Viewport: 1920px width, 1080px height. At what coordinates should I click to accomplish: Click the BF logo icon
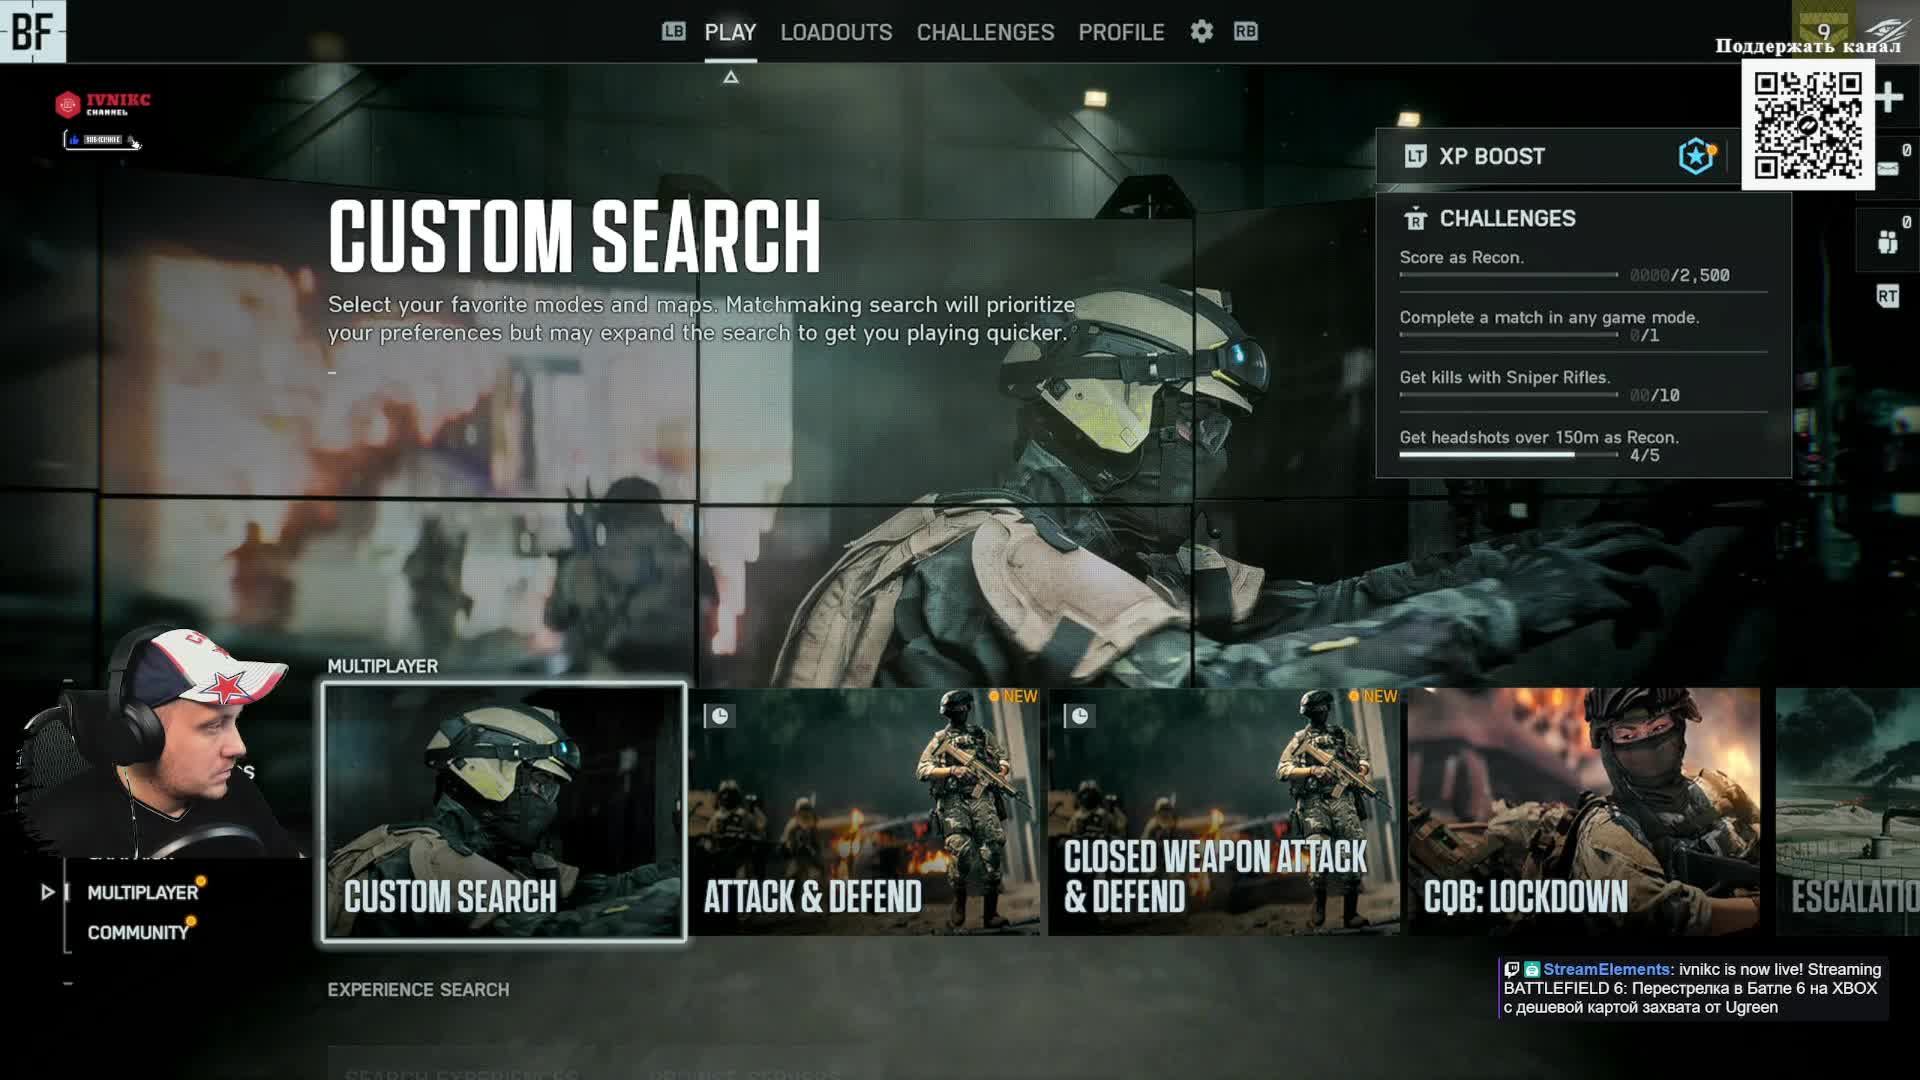32,31
